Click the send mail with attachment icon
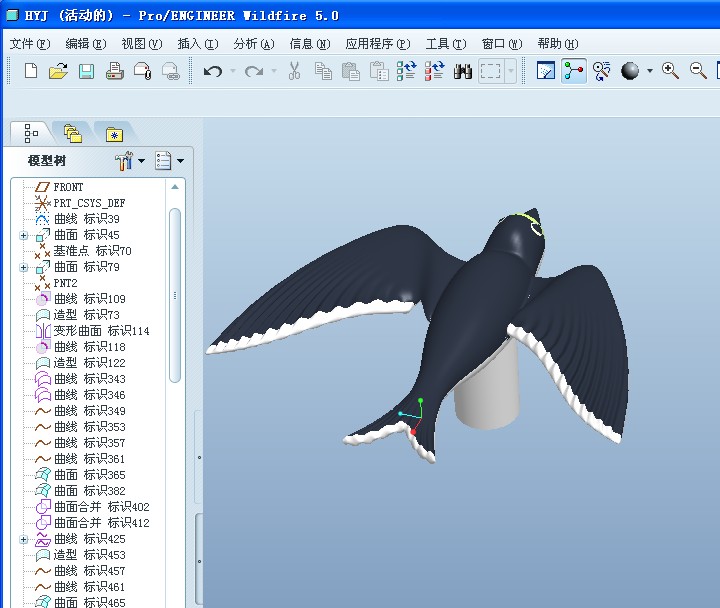 tap(142, 71)
